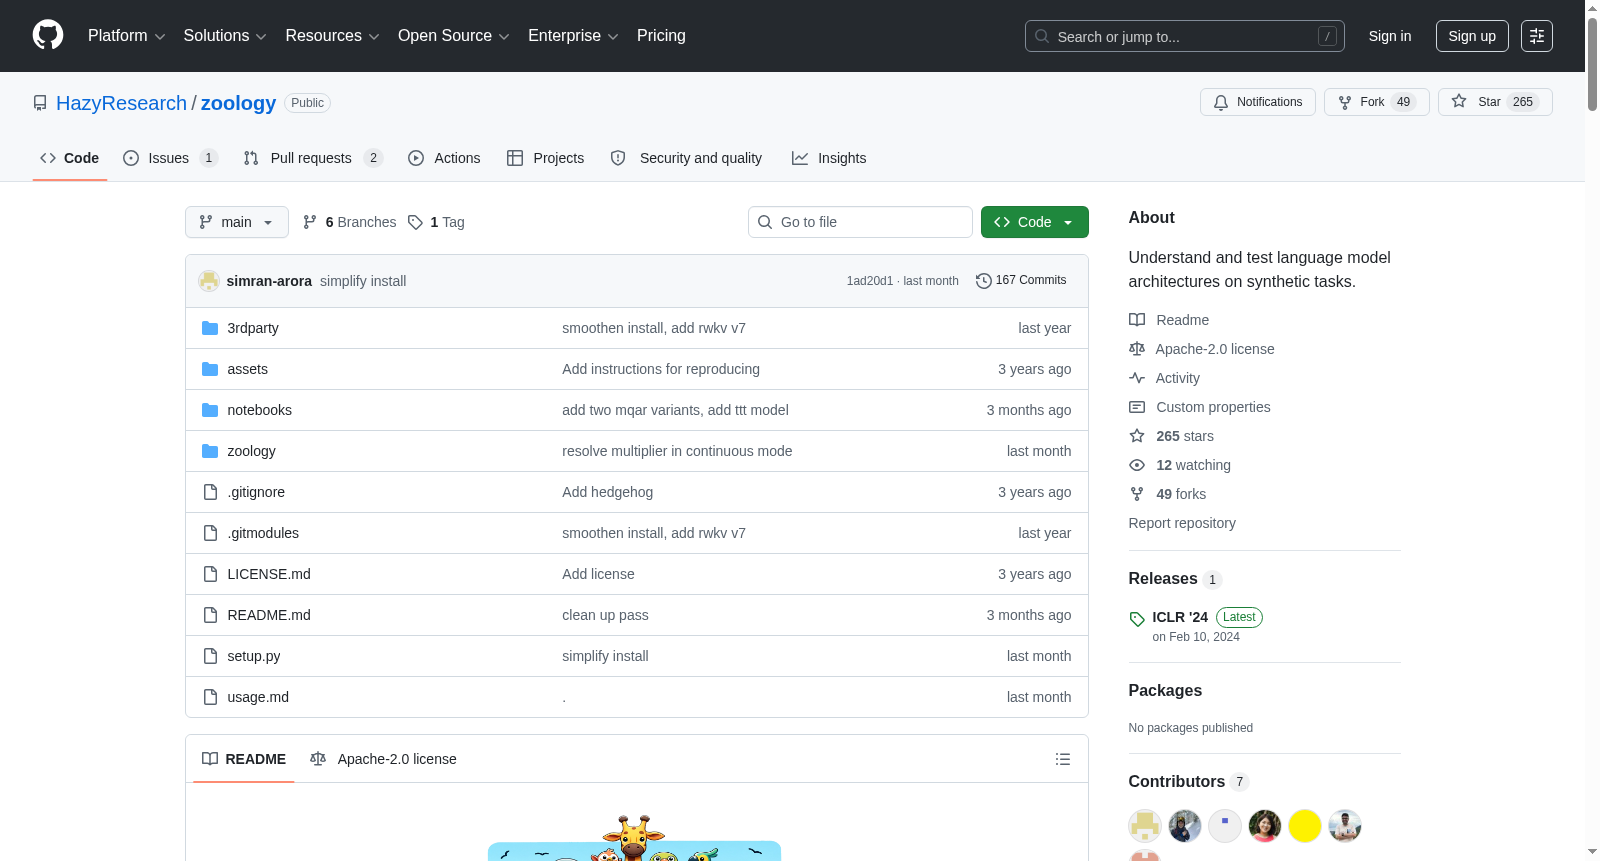Select the Apache-2.0 license tab
Image resolution: width=1600 pixels, height=861 pixels.
(383, 759)
